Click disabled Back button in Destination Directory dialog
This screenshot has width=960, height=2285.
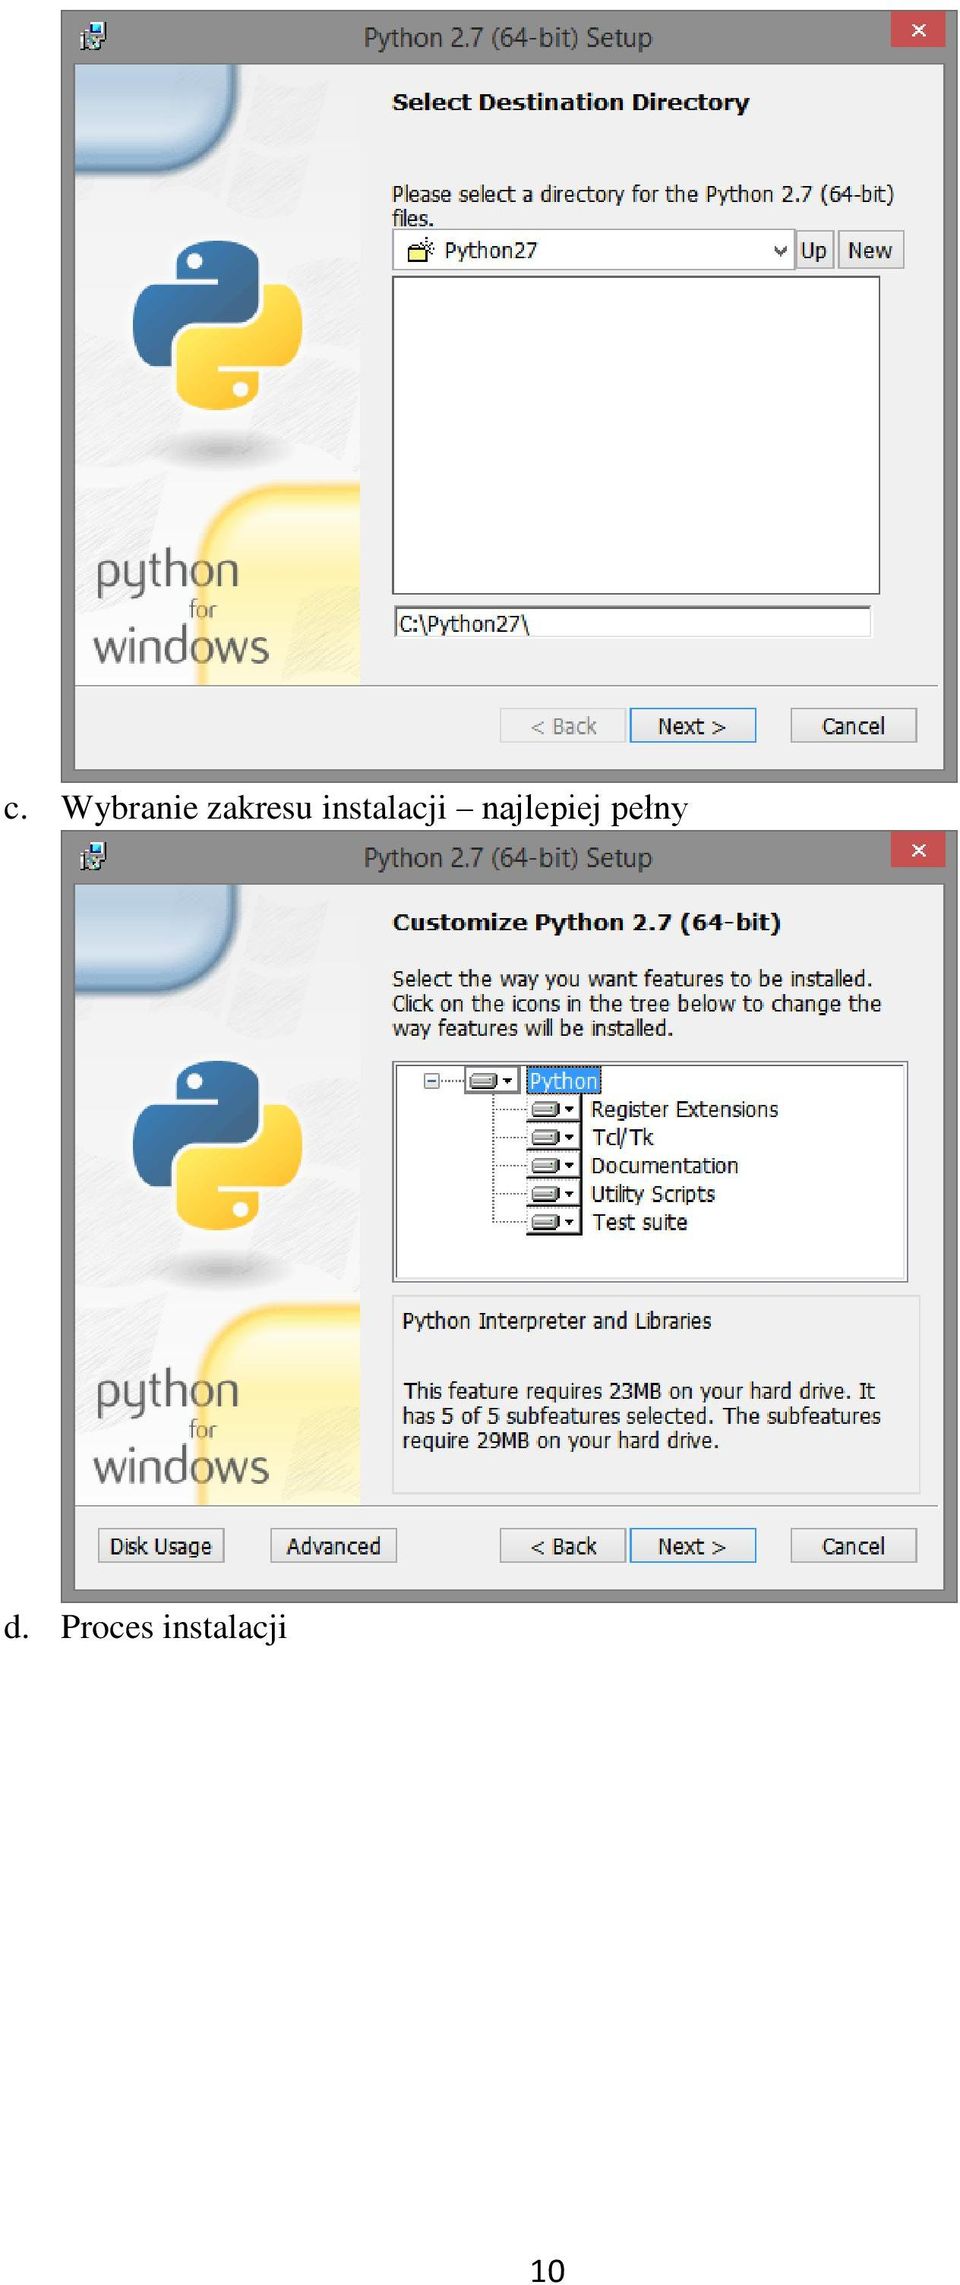[563, 726]
